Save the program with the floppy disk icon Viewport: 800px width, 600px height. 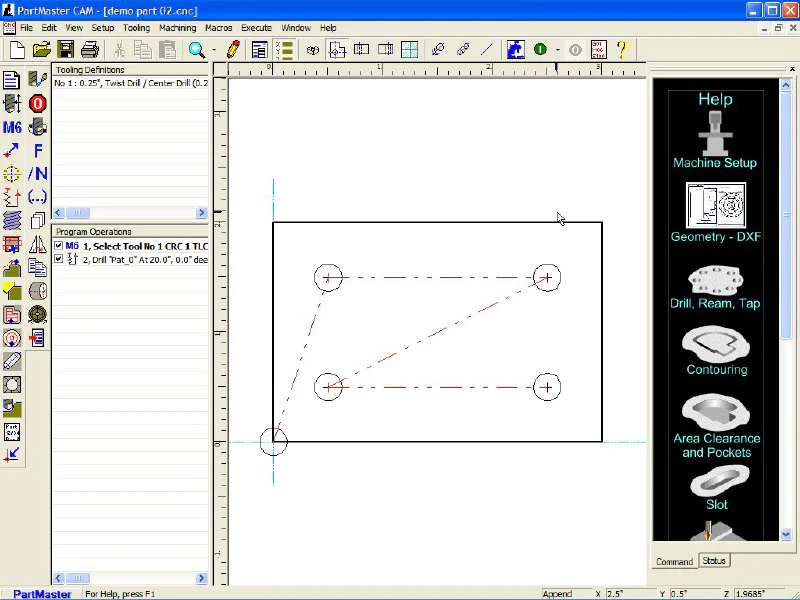66,49
